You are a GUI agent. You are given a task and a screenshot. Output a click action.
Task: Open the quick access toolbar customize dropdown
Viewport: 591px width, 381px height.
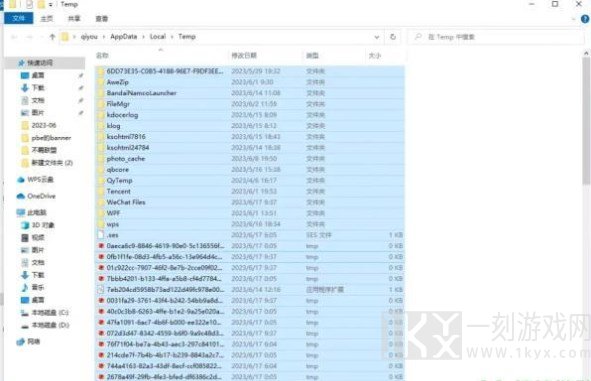pyautogui.click(x=51, y=5)
